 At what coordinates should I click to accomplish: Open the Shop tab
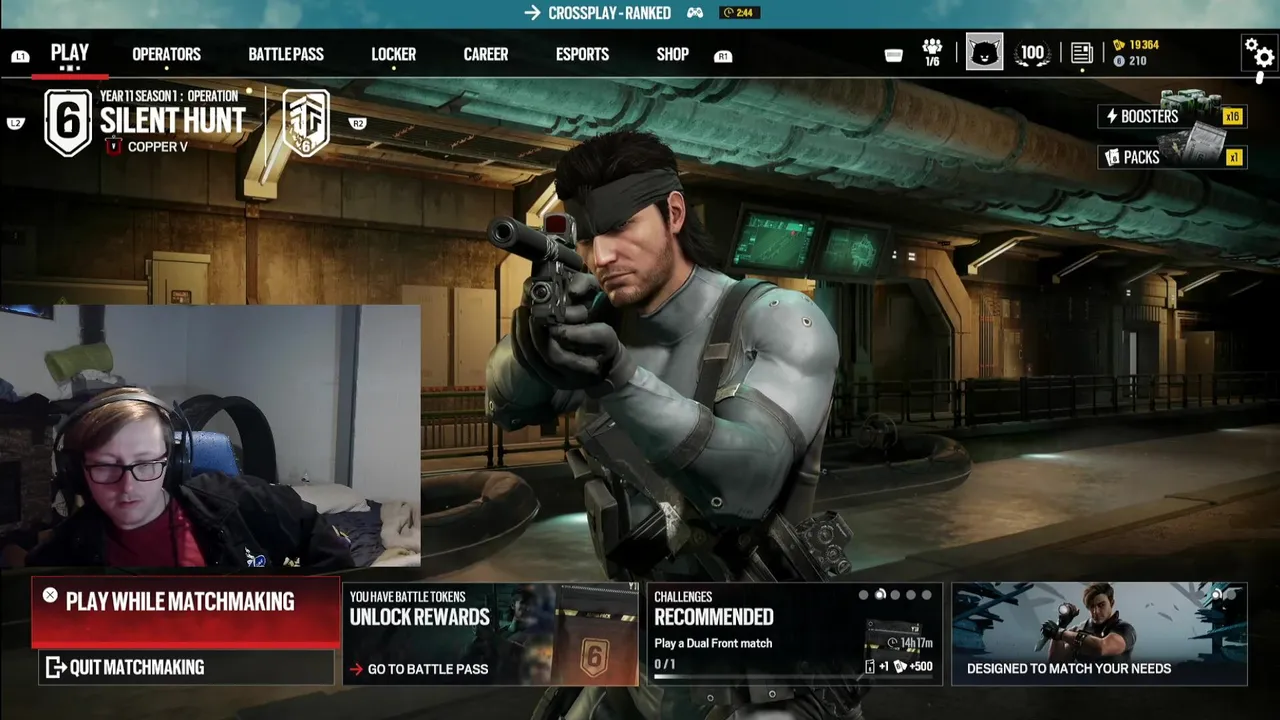click(x=672, y=55)
